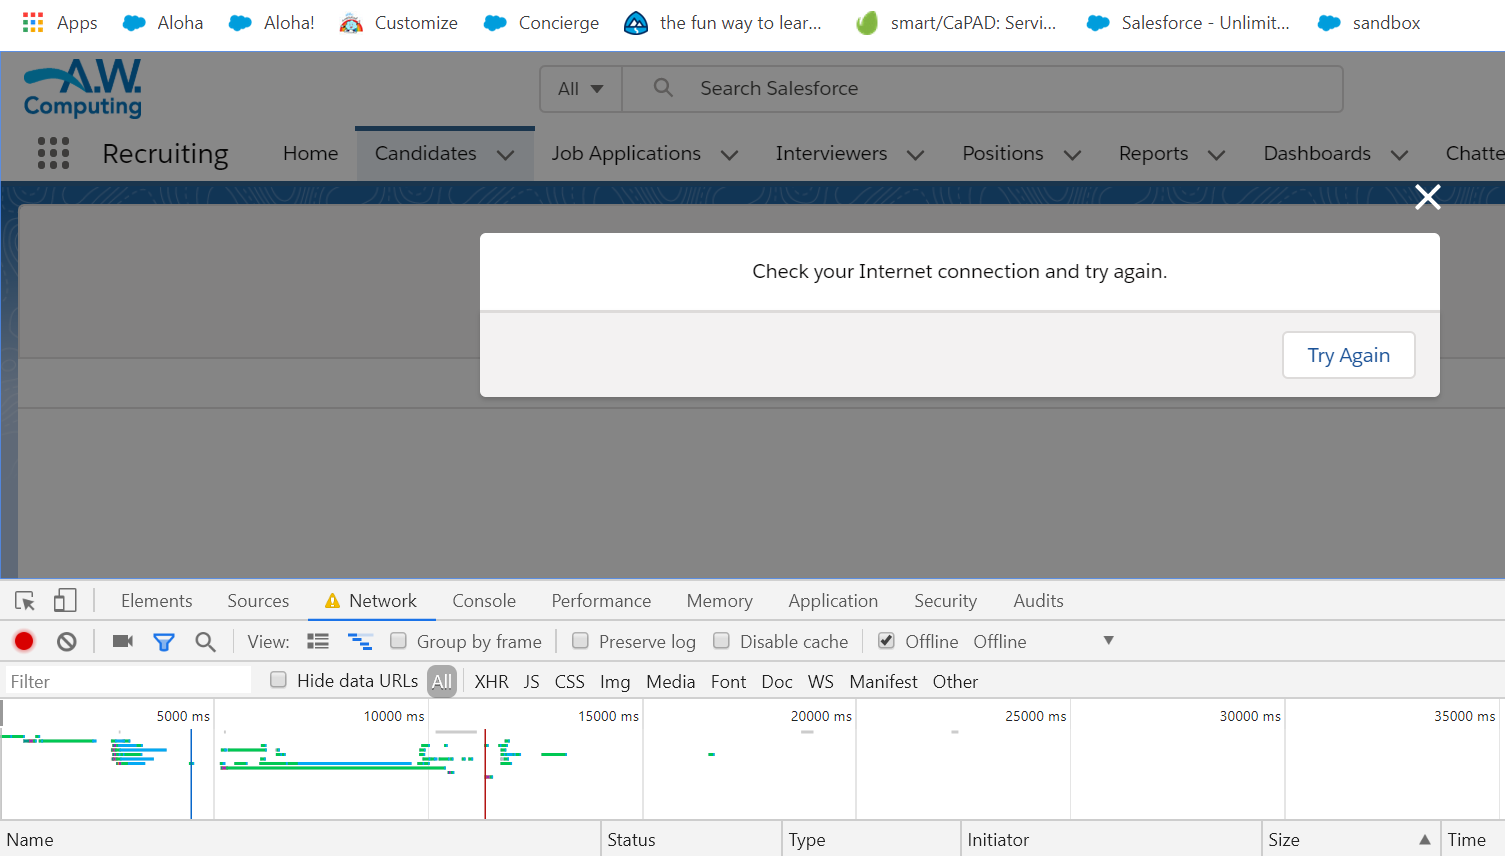Toggle the timeline overview waterfall view icon
Screen dimensions: 1505x856
pos(360,640)
